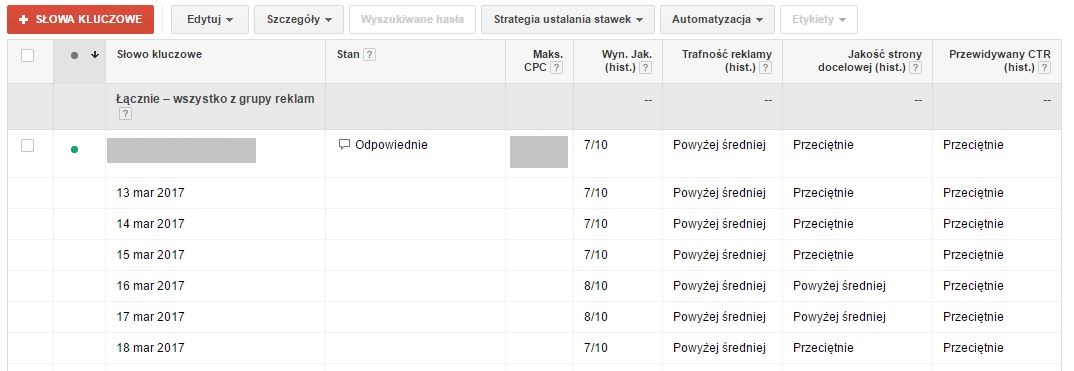Expand the Automatyzacja menu
The image size is (1074, 371).
click(717, 19)
